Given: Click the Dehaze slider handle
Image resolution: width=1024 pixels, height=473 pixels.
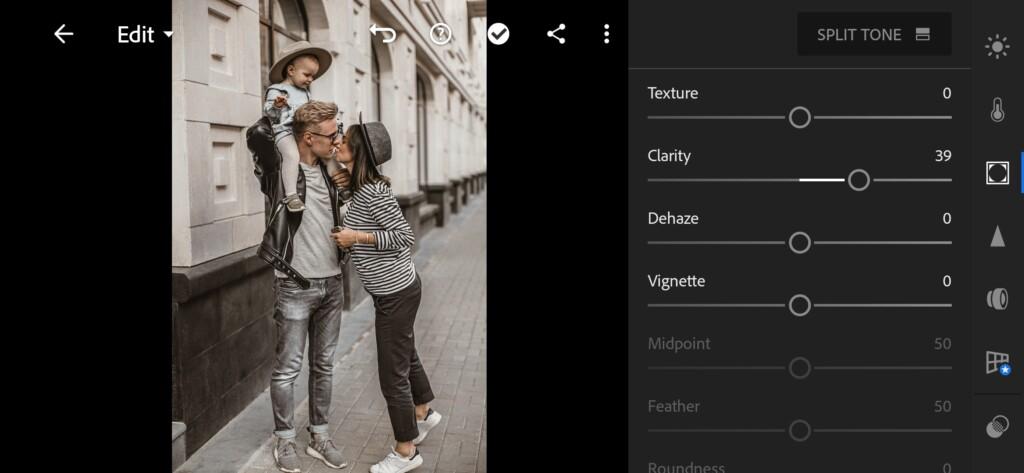Looking at the screenshot, I should point(799,243).
